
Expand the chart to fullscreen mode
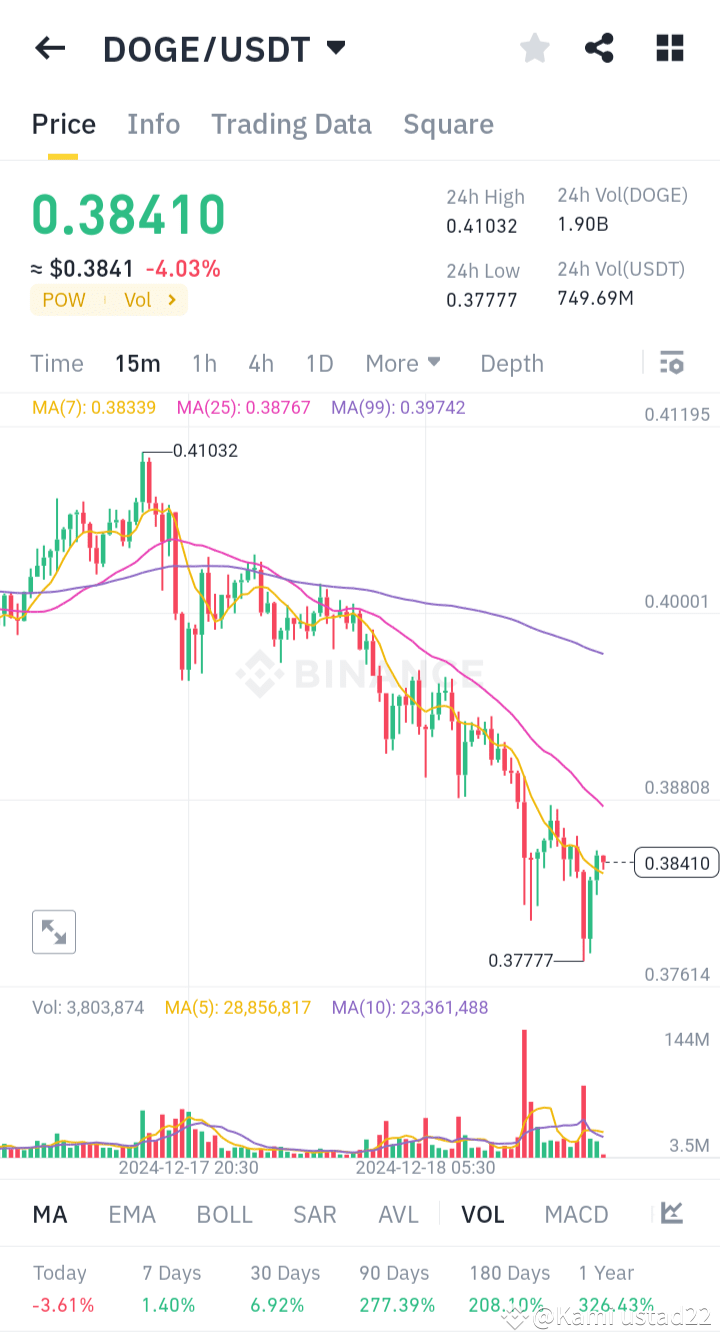point(53,931)
